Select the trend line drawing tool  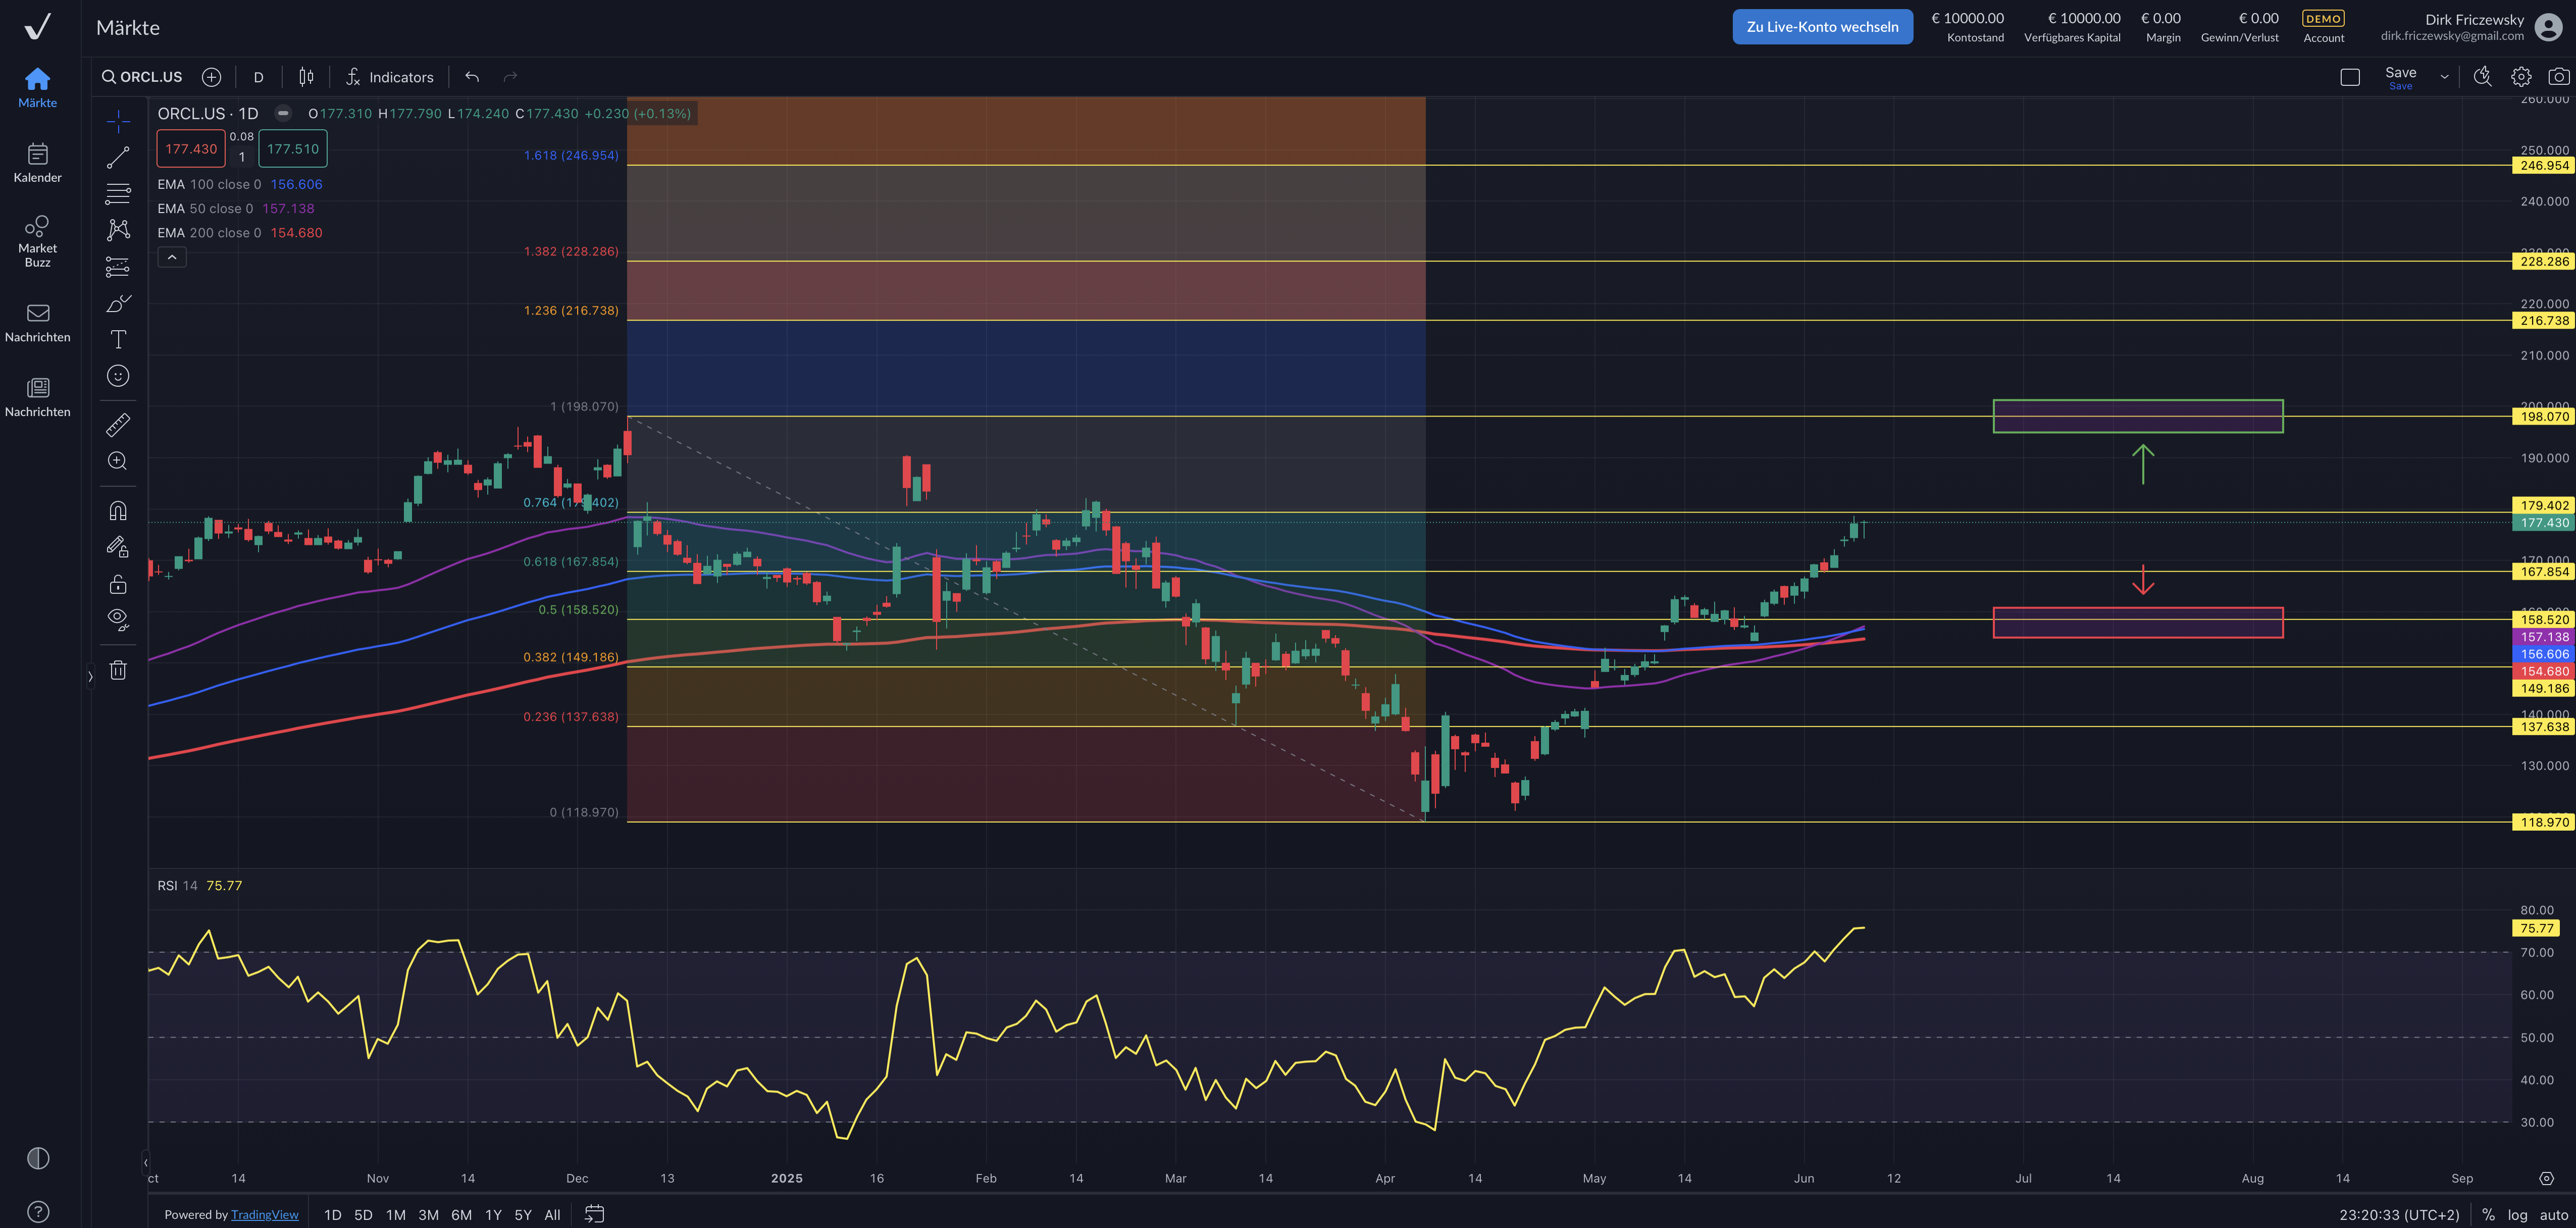point(118,158)
